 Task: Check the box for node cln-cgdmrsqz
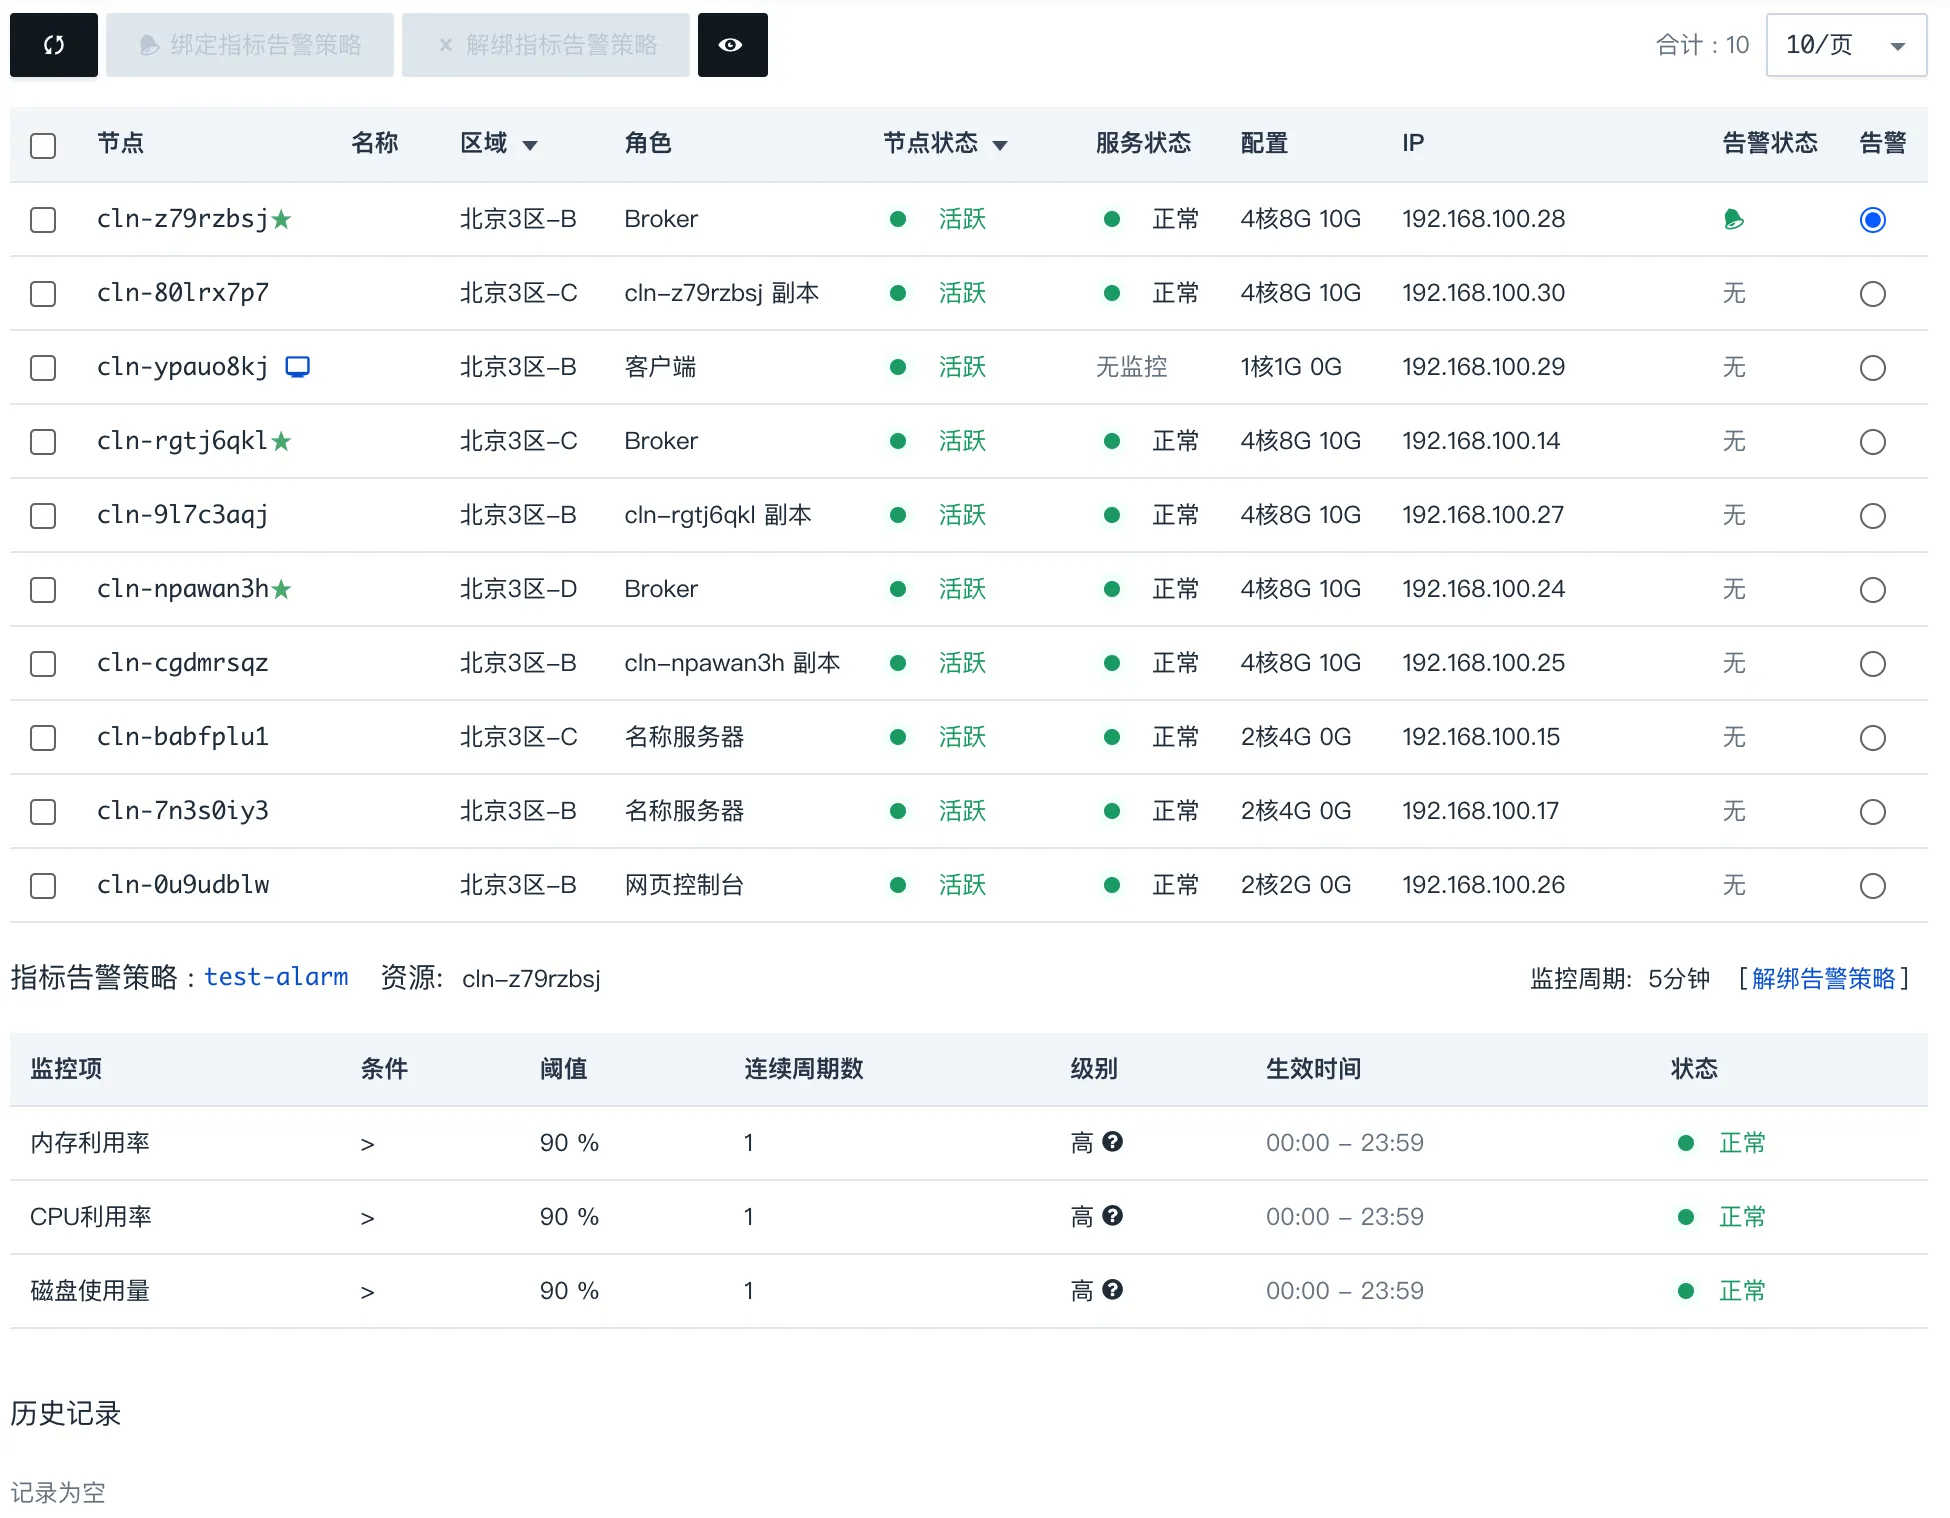tap(43, 664)
